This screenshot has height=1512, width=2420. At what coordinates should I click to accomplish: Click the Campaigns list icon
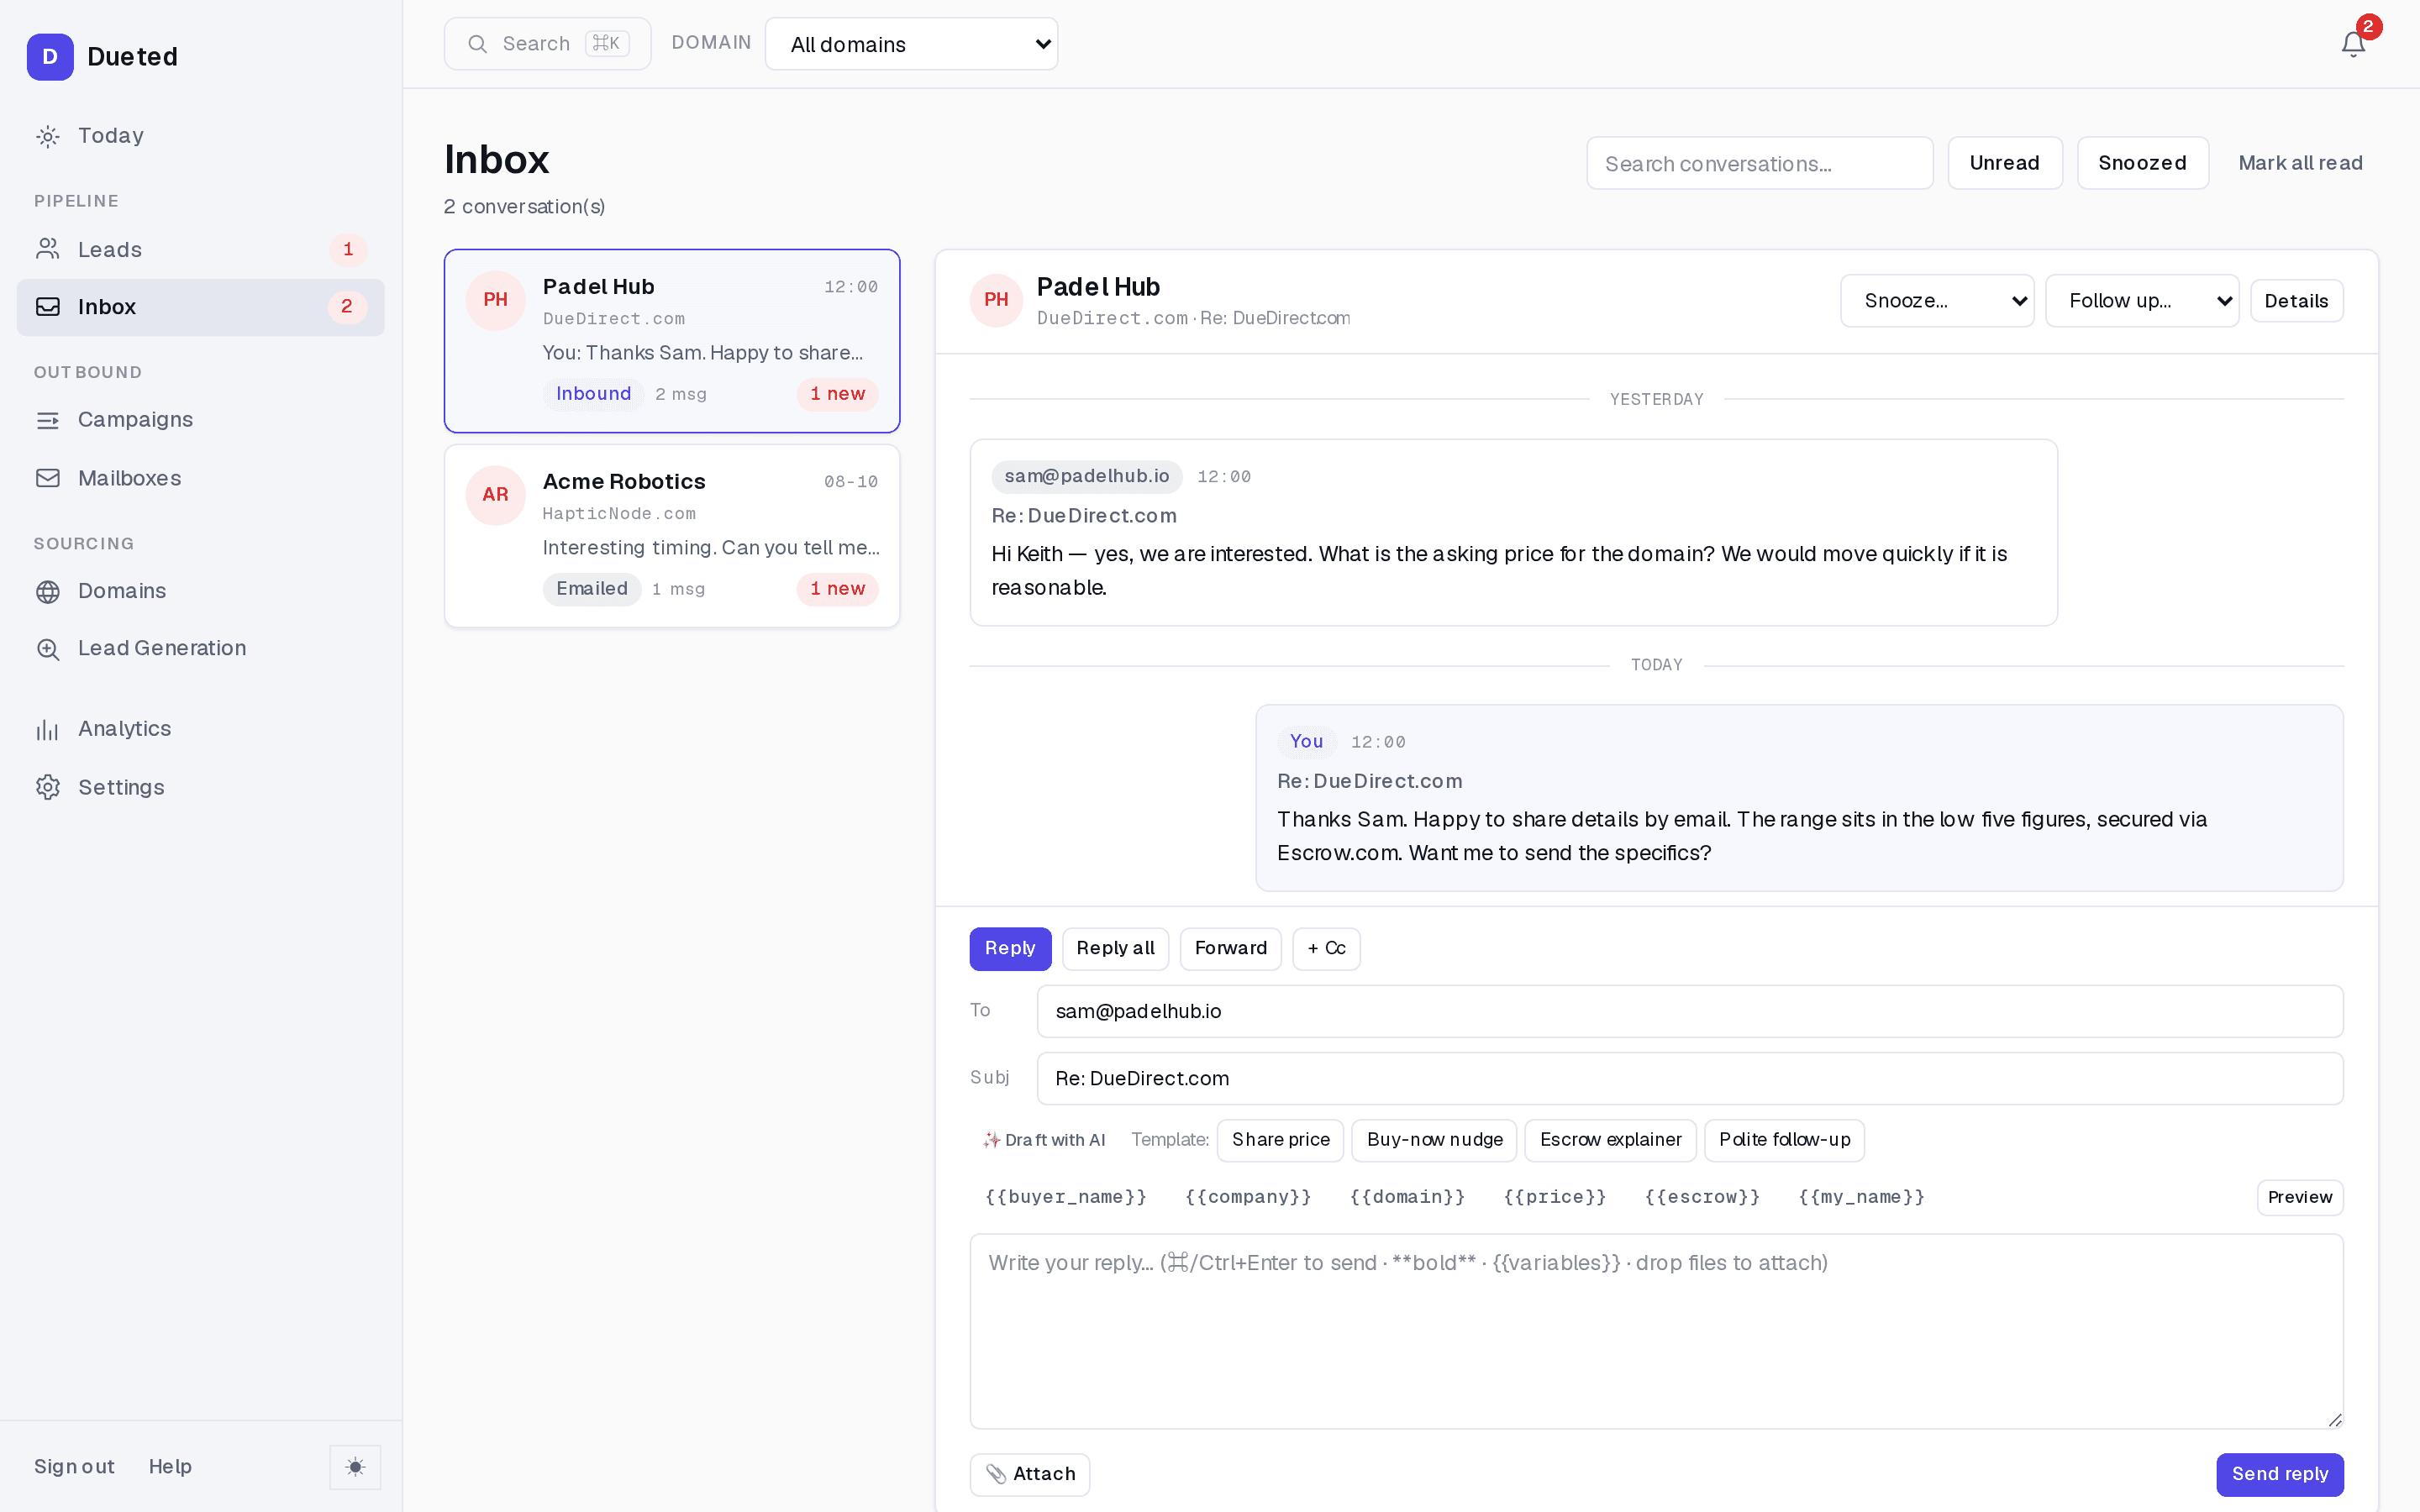pos(48,420)
